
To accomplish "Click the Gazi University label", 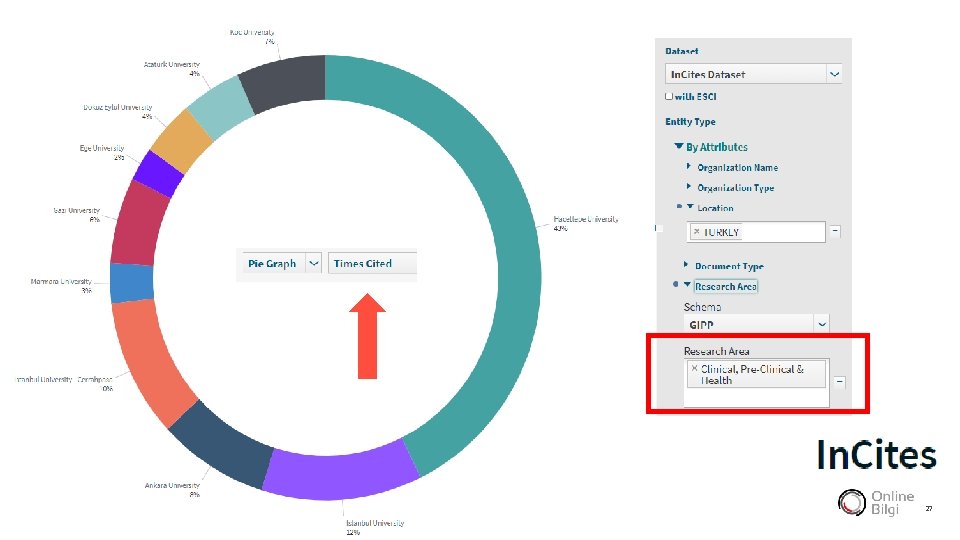I will click(77, 214).
